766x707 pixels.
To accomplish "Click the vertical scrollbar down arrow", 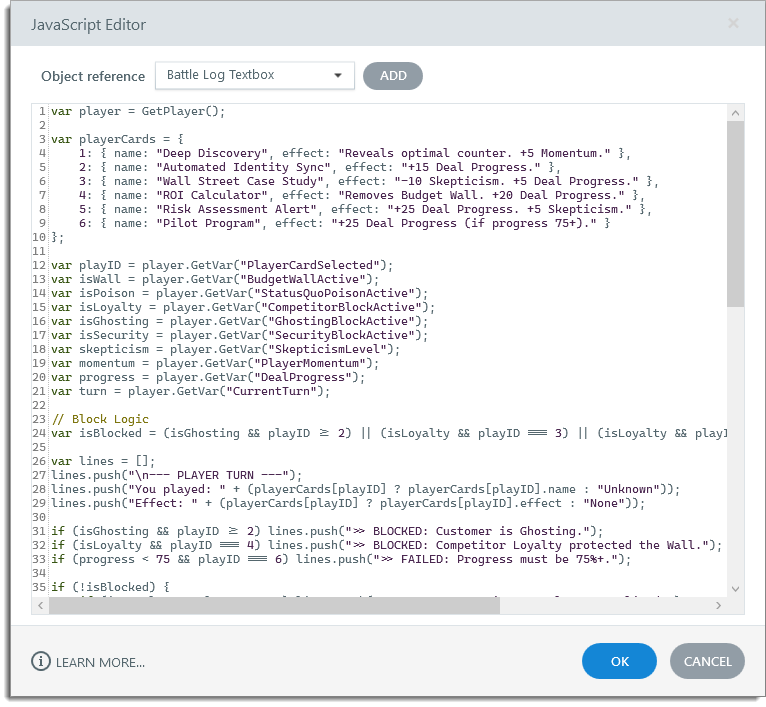I will click(735, 589).
